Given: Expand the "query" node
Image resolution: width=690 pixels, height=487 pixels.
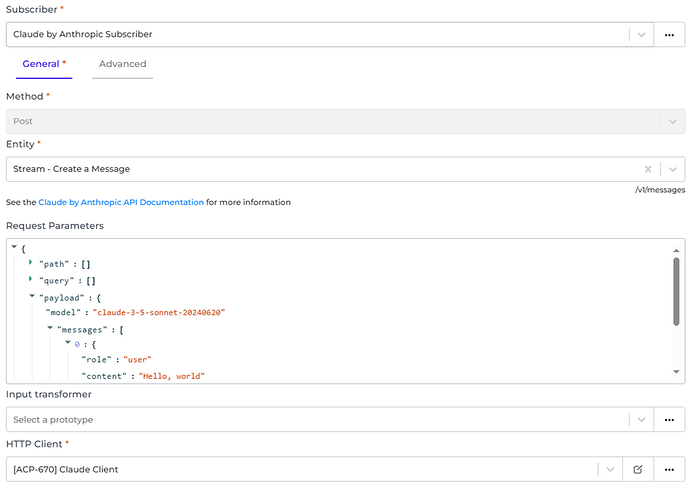Looking at the screenshot, I should 30,278.
